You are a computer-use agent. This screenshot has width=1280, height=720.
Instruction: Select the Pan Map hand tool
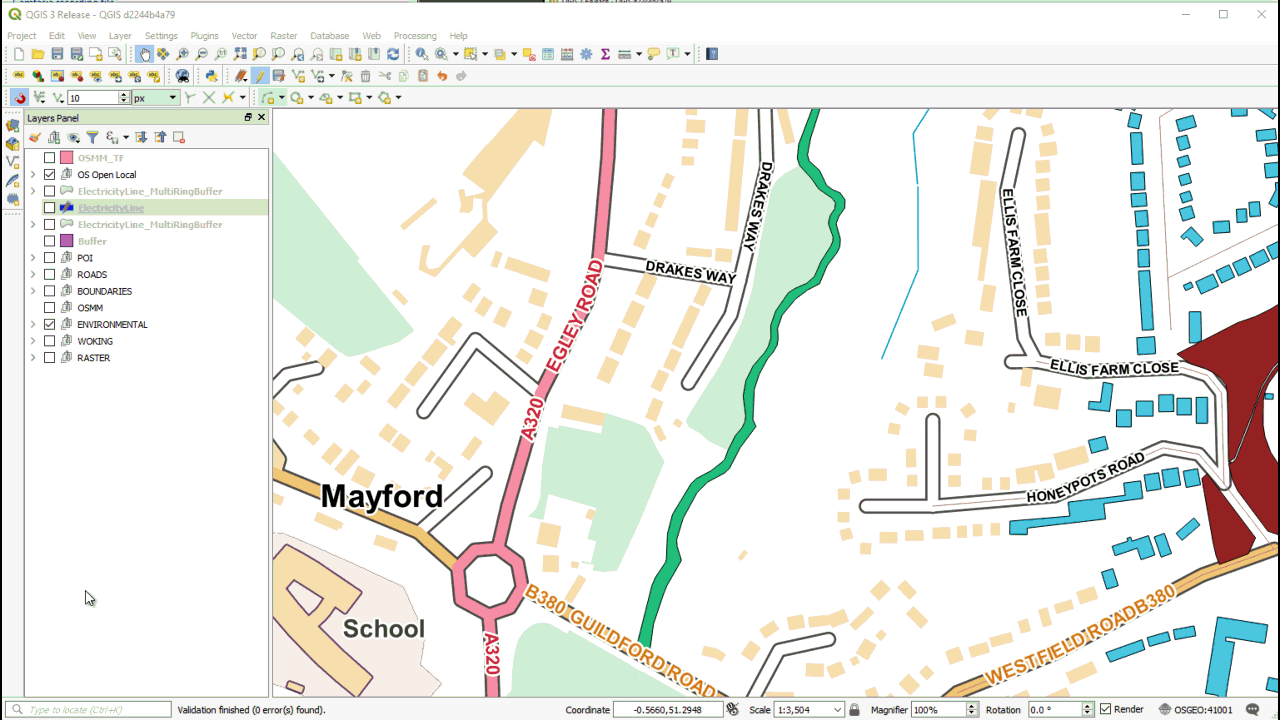(145, 54)
